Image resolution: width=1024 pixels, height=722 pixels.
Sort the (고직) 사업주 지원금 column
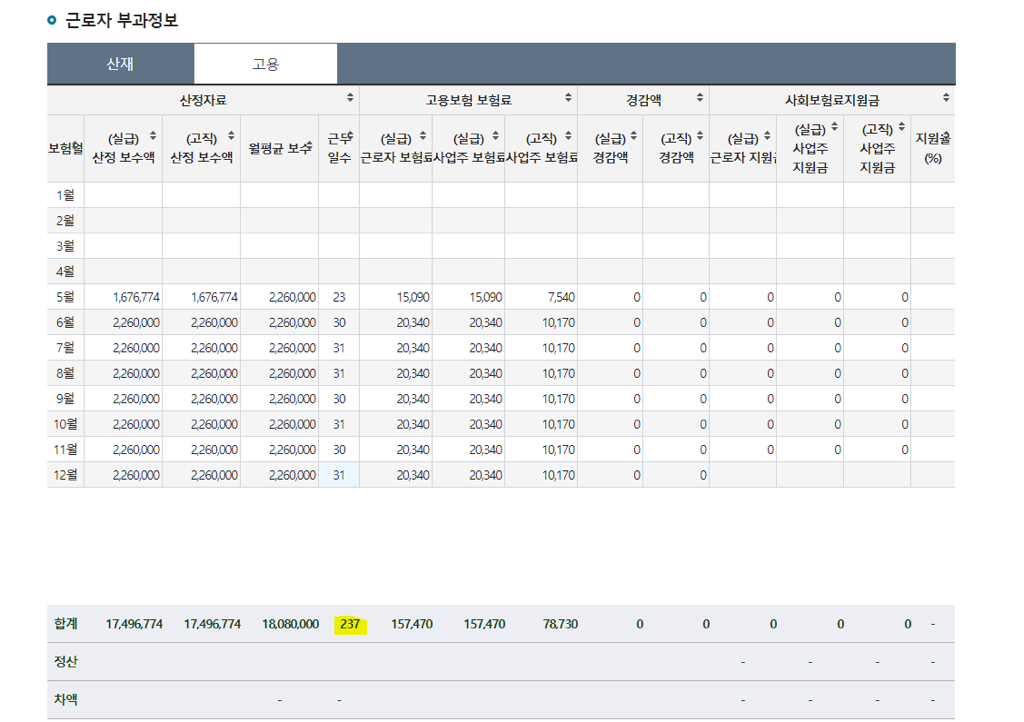(x=902, y=127)
